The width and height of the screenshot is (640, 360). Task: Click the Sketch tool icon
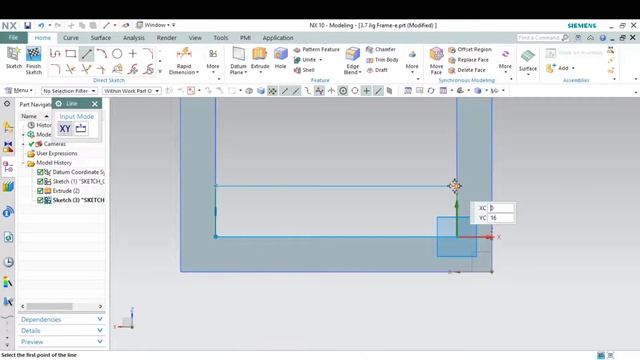(13, 53)
